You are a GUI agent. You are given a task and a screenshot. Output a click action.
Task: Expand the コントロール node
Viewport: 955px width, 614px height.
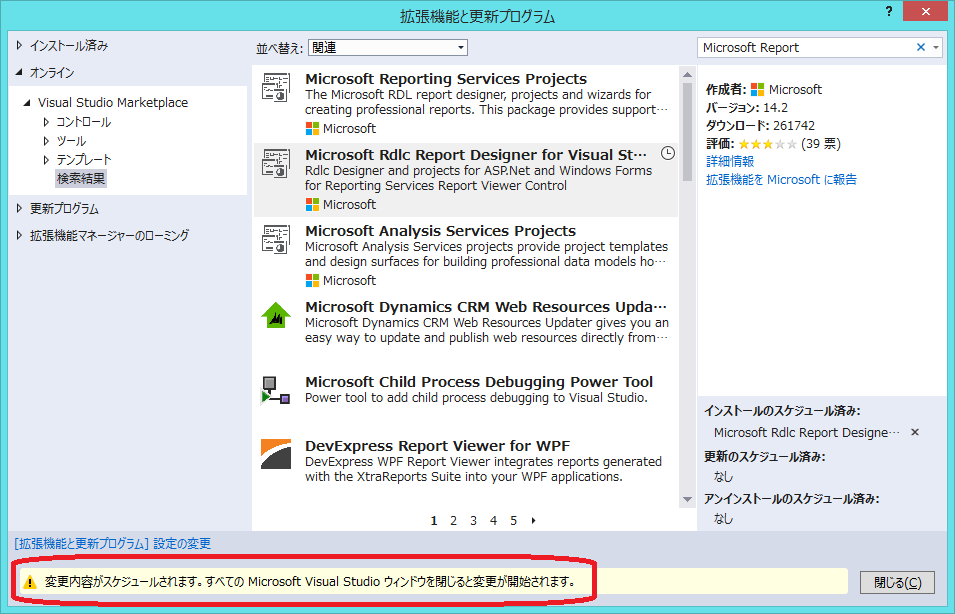(46, 122)
